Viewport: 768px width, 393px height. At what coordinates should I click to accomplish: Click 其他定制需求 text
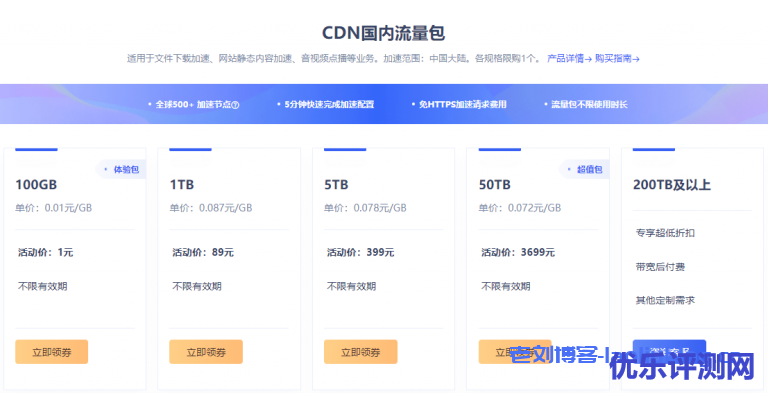point(665,300)
